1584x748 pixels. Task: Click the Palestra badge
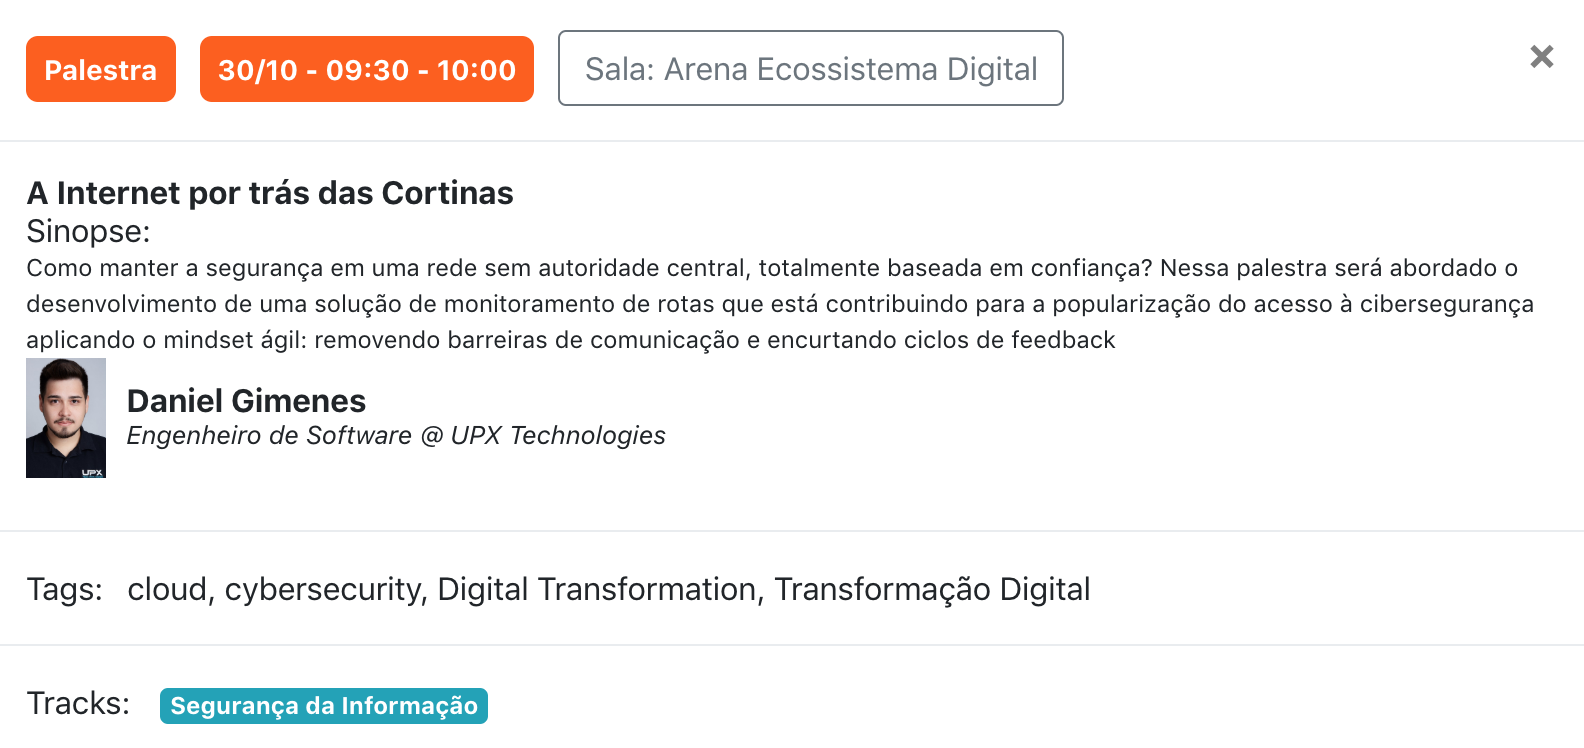[x=101, y=69]
